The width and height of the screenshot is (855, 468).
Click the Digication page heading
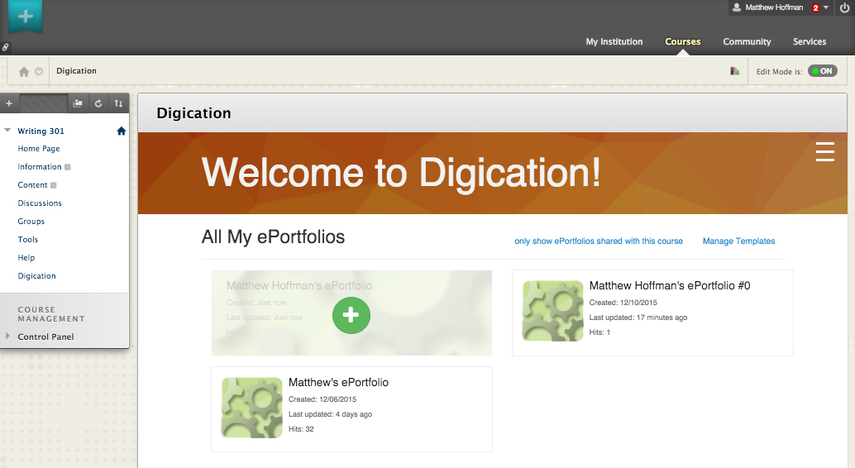[194, 113]
